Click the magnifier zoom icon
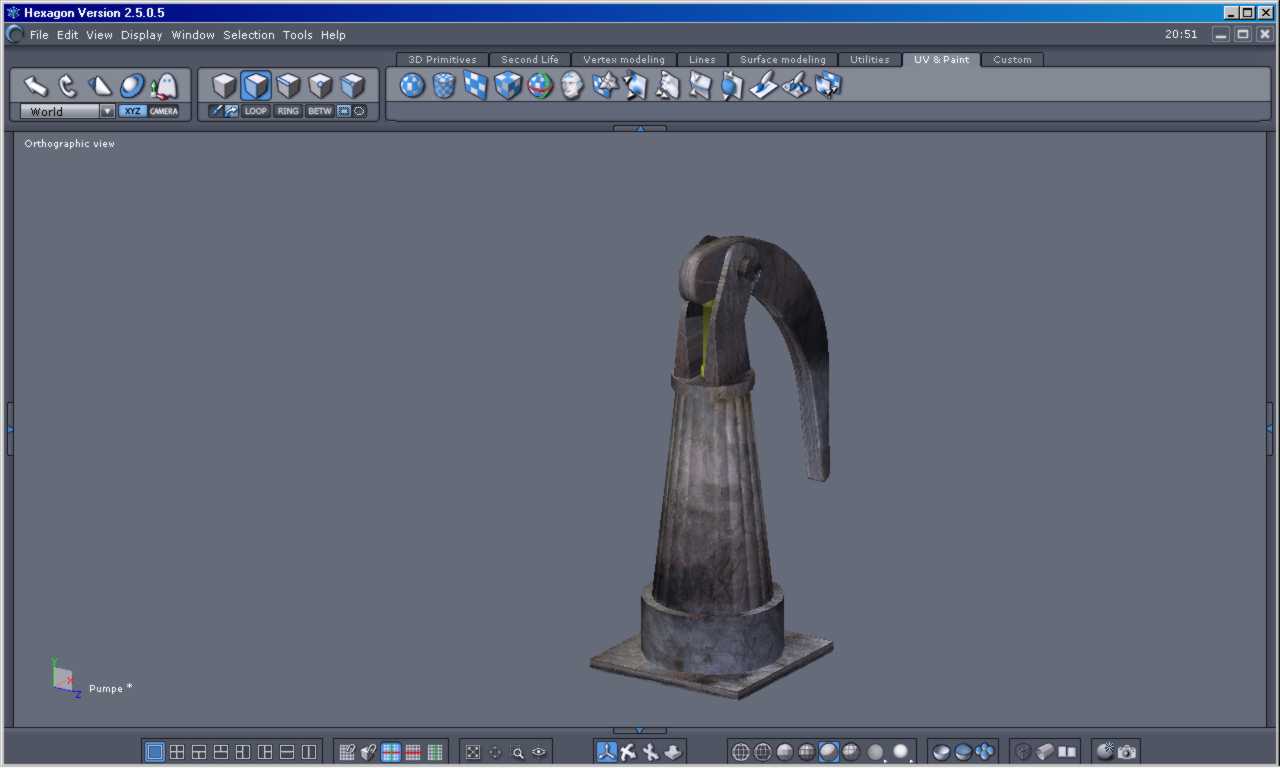Screen dimensions: 1280x768 [518, 752]
